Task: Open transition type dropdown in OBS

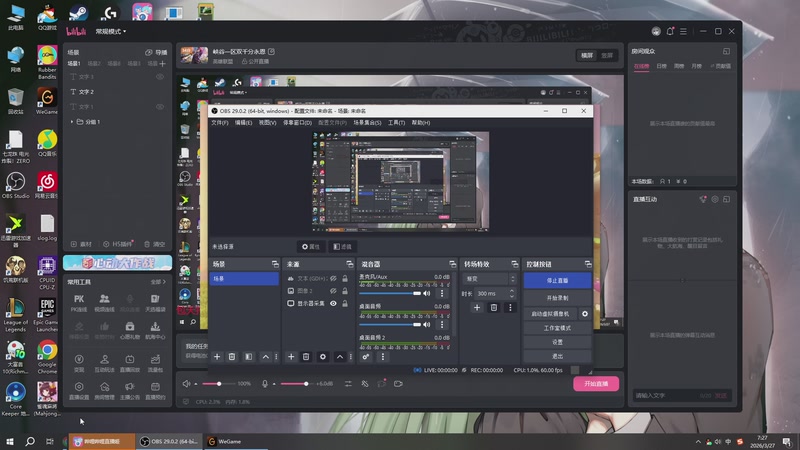Action: pyautogui.click(x=489, y=279)
